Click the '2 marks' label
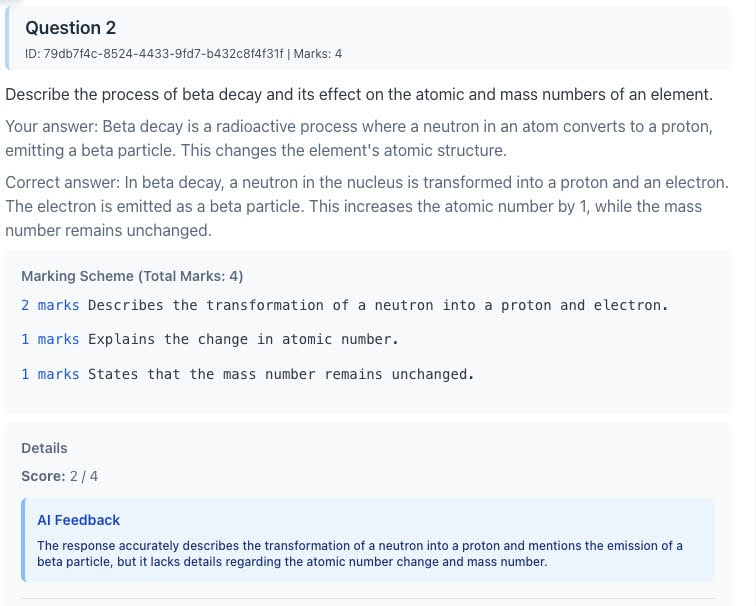Image resolution: width=756 pixels, height=606 pixels. (x=50, y=305)
